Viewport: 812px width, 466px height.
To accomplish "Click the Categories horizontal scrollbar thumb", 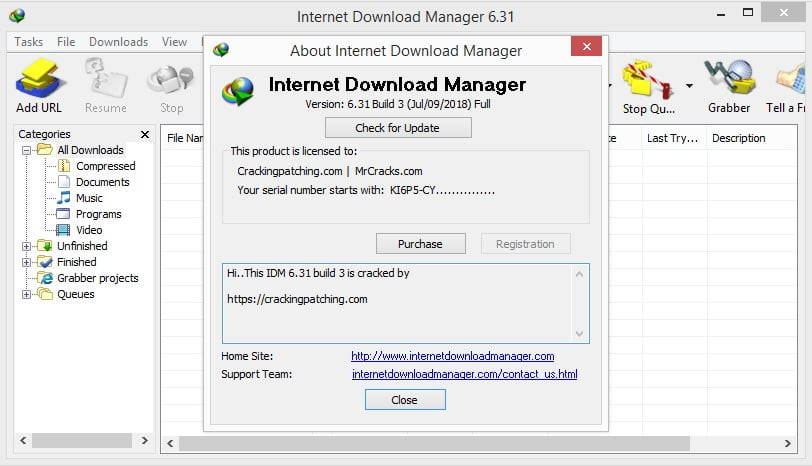I will click(x=81, y=441).
